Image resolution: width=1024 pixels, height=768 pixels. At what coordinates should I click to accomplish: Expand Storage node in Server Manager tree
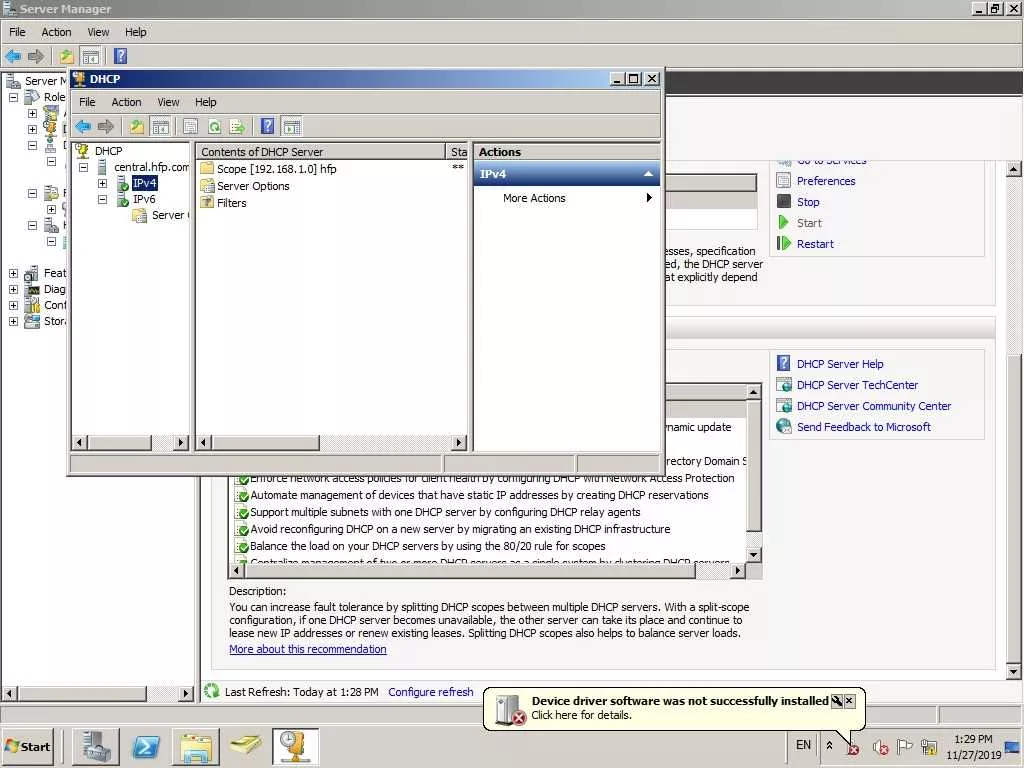13,321
